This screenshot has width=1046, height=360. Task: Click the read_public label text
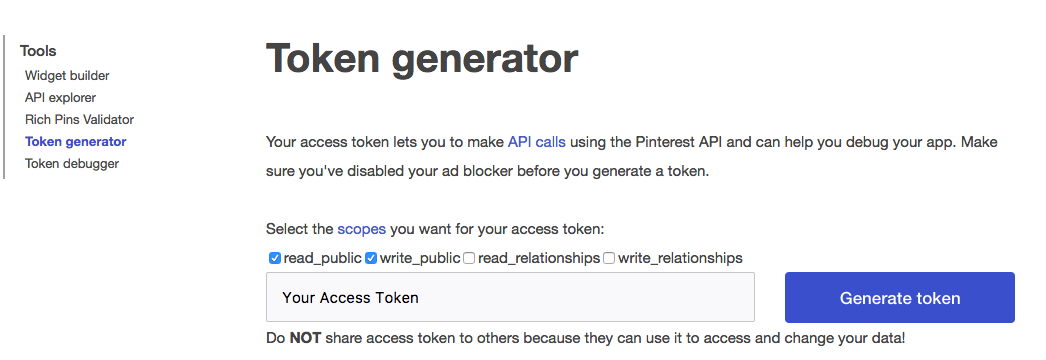click(323, 258)
